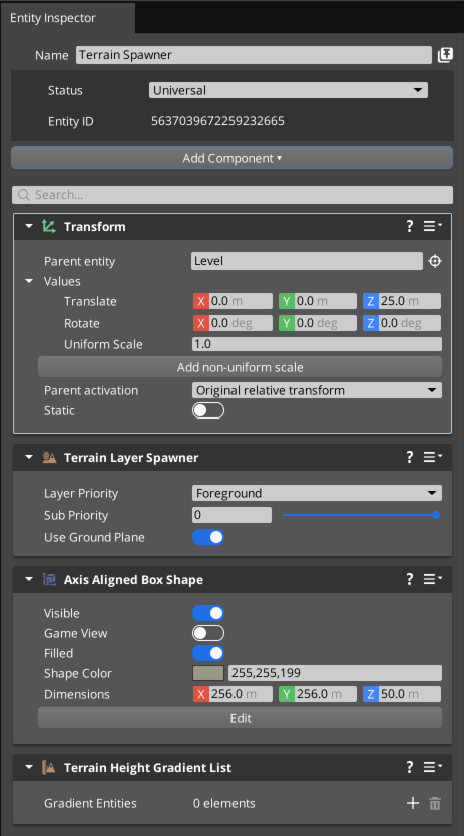This screenshot has width=464, height=836.
Task: Enable Game View toggle
Action: pyautogui.click(x=208, y=633)
